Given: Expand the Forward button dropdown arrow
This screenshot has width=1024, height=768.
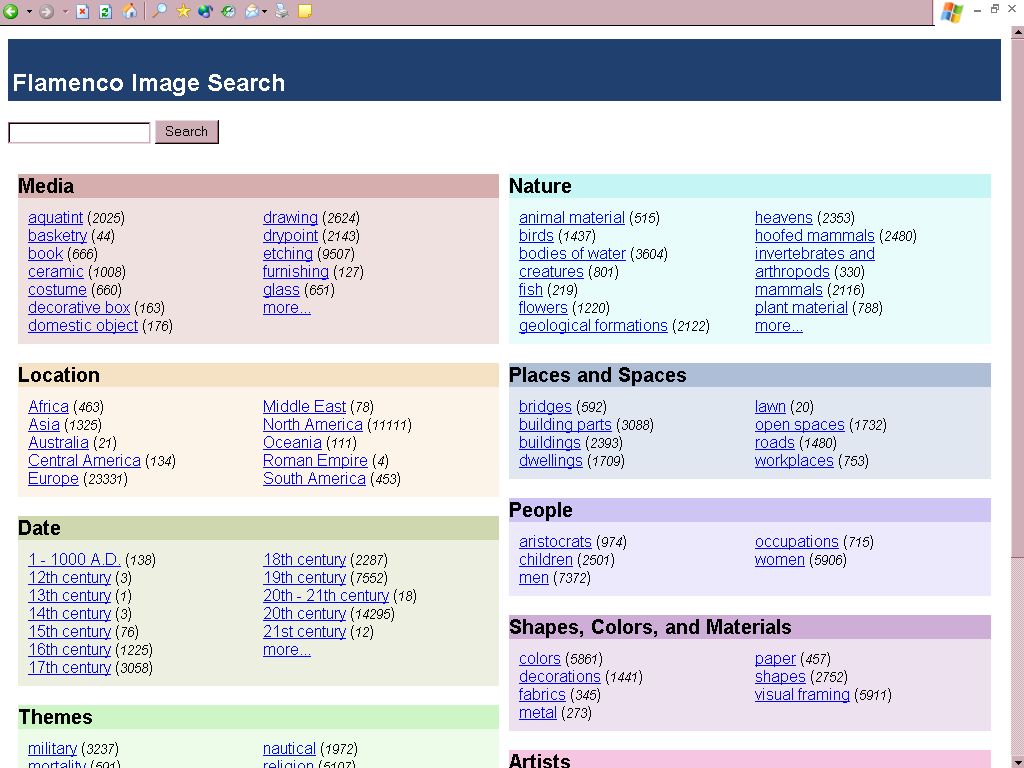Looking at the screenshot, I should click(65, 12).
